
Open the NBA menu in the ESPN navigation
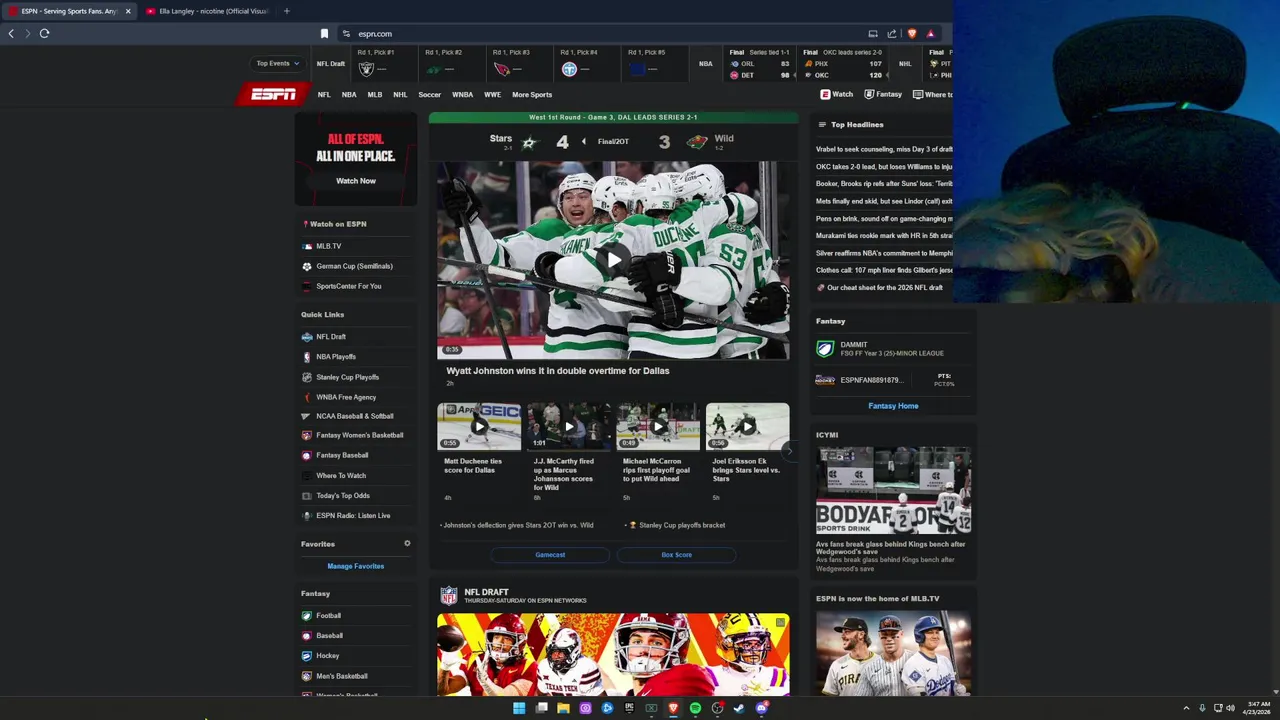pos(349,95)
